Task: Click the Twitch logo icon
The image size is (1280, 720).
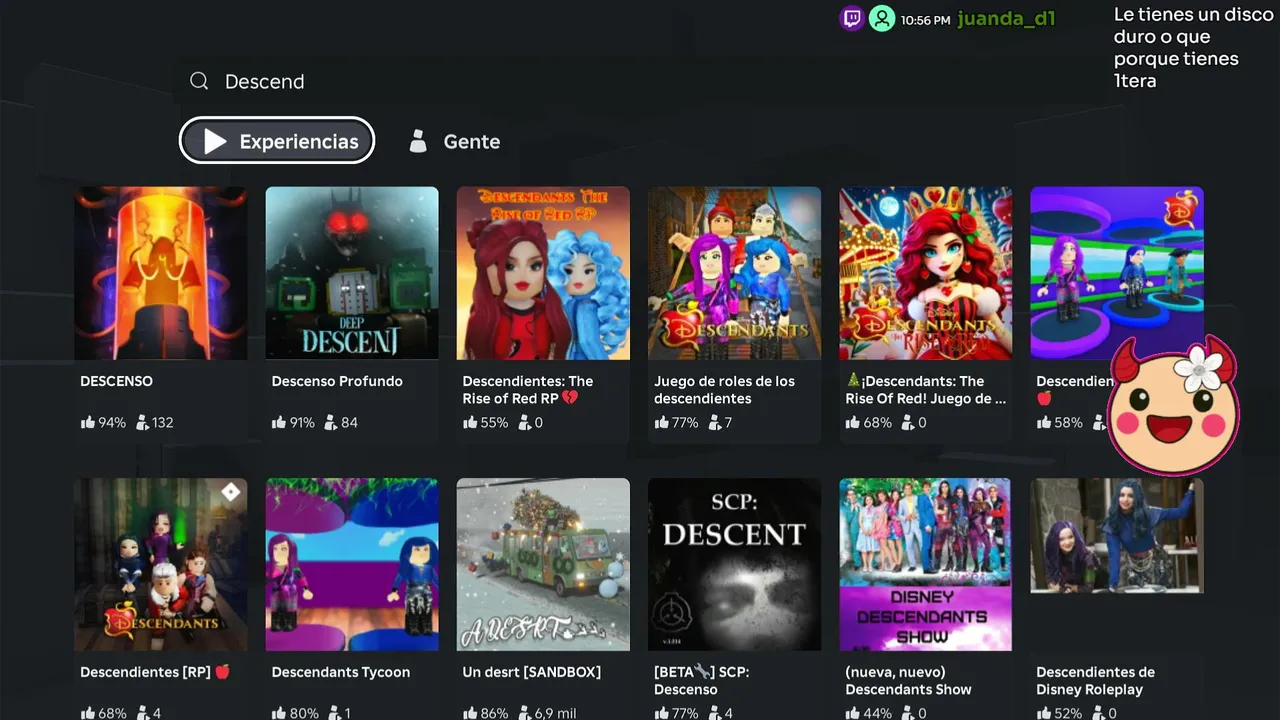Action: tap(851, 18)
